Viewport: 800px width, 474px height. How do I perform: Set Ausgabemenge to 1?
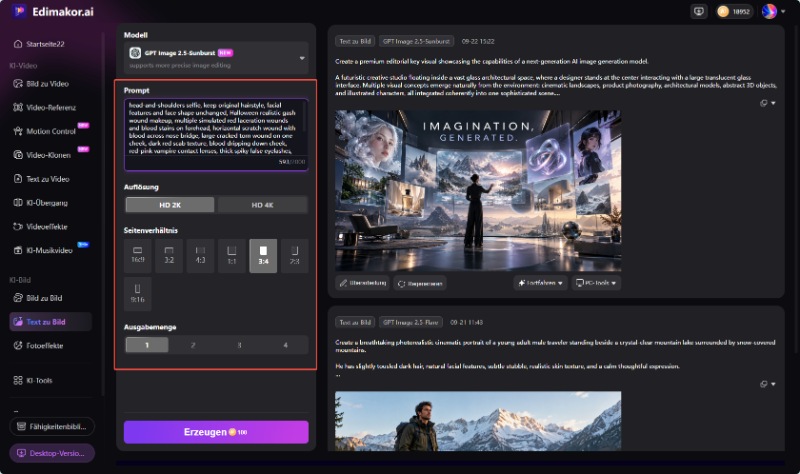click(x=147, y=345)
